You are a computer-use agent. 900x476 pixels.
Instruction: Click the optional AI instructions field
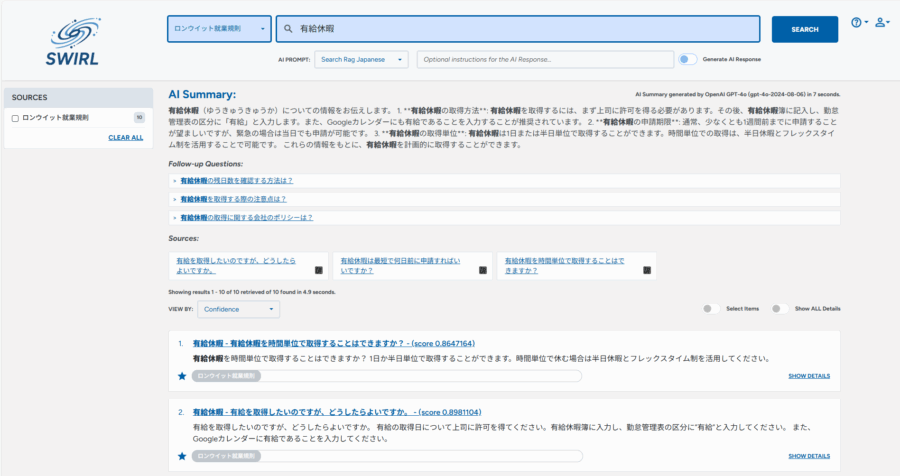click(x=545, y=60)
